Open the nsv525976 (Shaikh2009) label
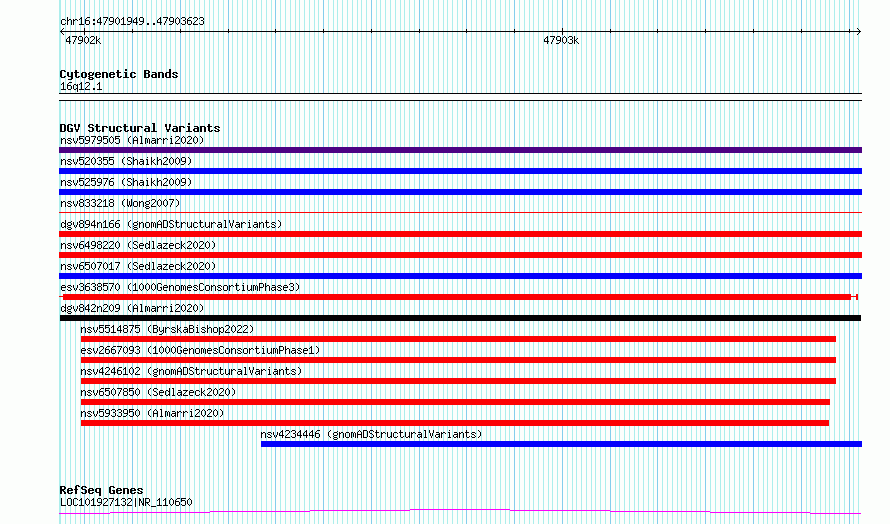Image resolution: width=890 pixels, height=524 pixels. coord(126,182)
